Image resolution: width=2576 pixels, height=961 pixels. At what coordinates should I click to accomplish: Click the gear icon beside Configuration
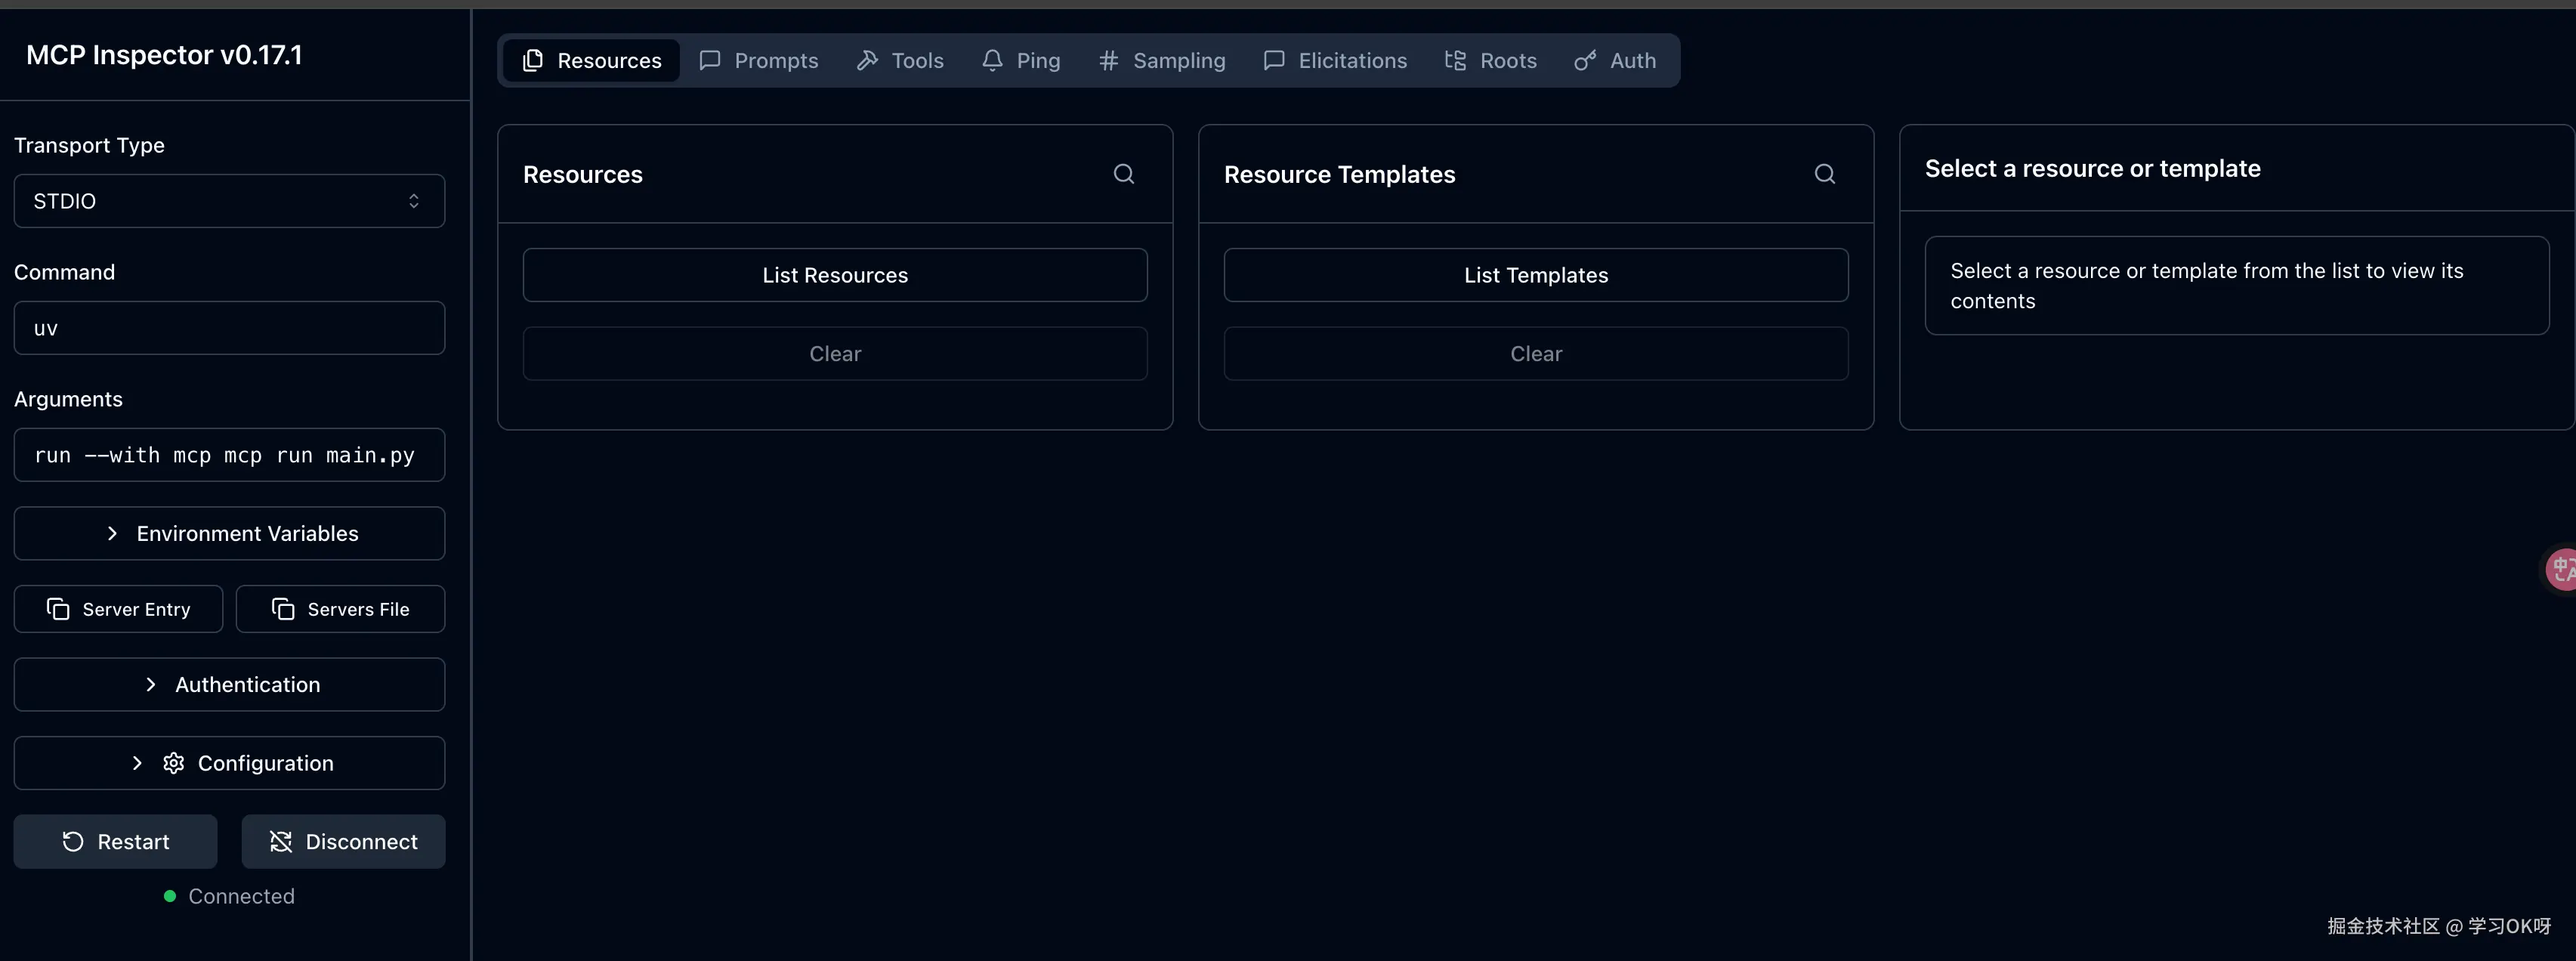[174, 763]
